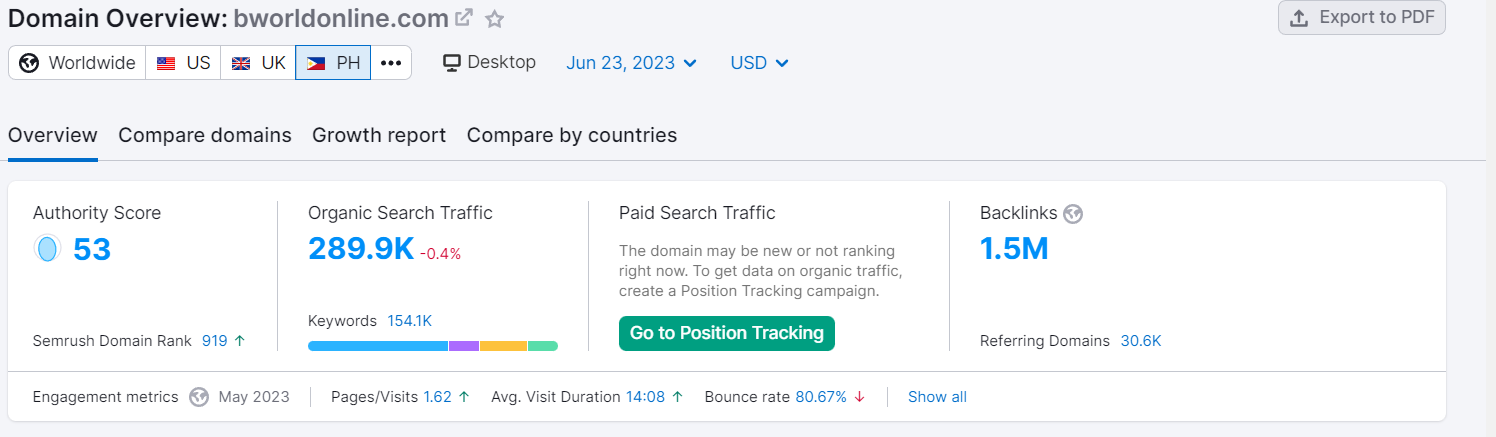This screenshot has height=437, width=1496.
Task: Click the blue segment of keywords bar
Action: tap(377, 346)
